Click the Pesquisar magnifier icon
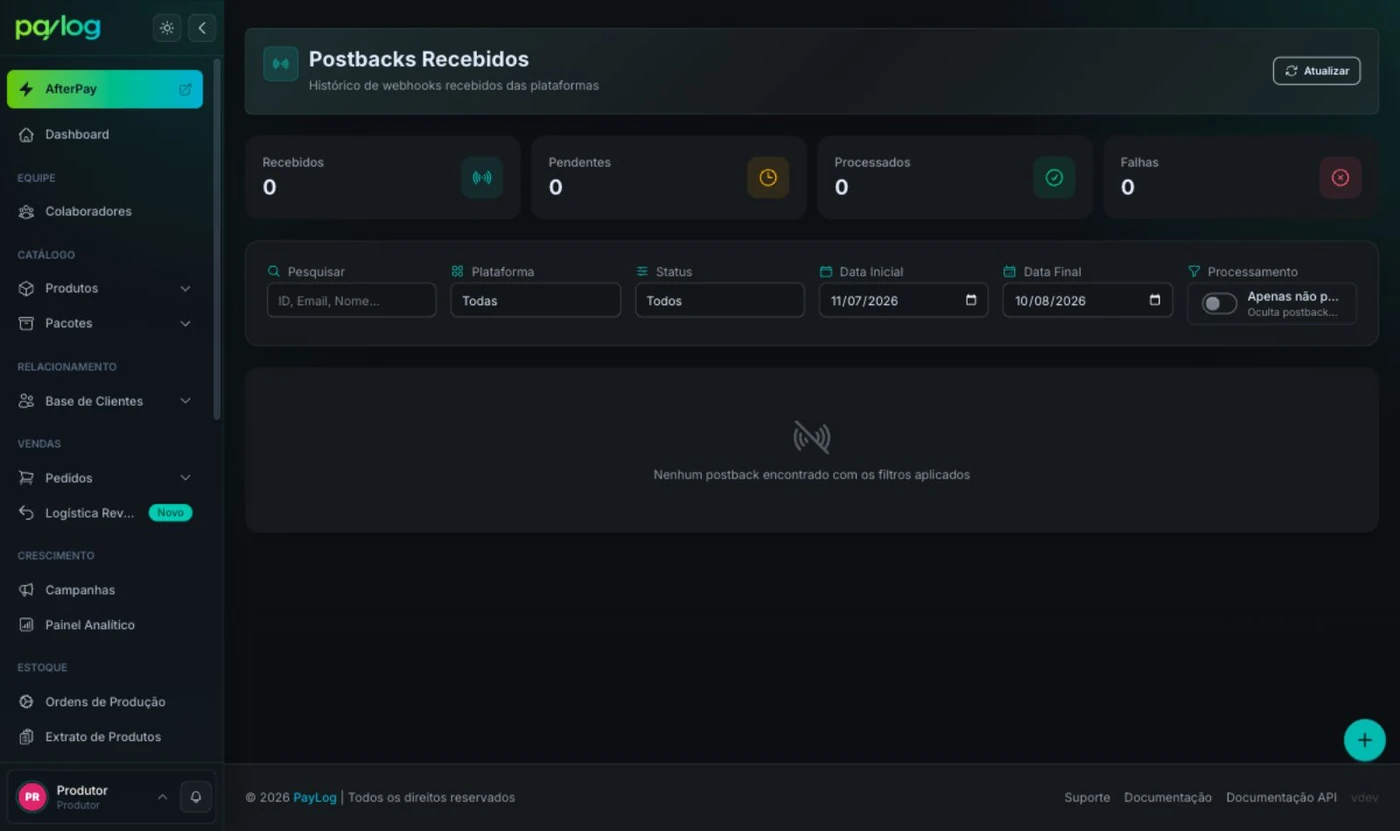Image resolution: width=1400 pixels, height=831 pixels. pos(274,271)
